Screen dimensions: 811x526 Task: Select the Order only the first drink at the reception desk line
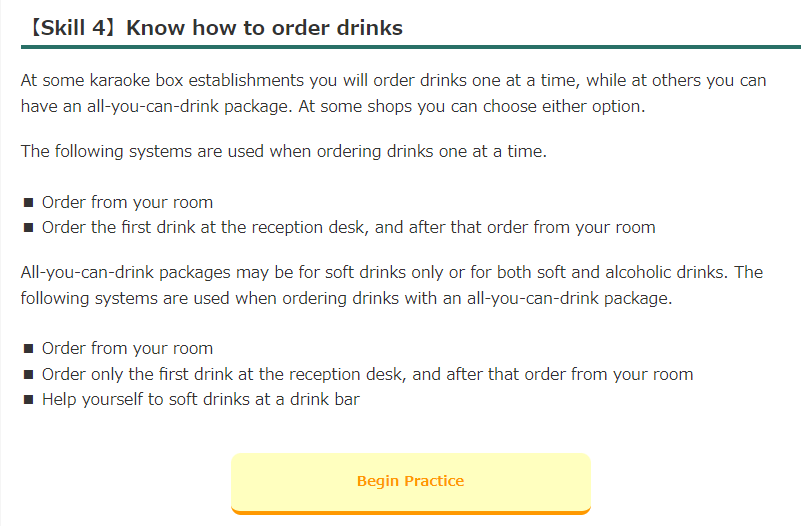pos(367,374)
